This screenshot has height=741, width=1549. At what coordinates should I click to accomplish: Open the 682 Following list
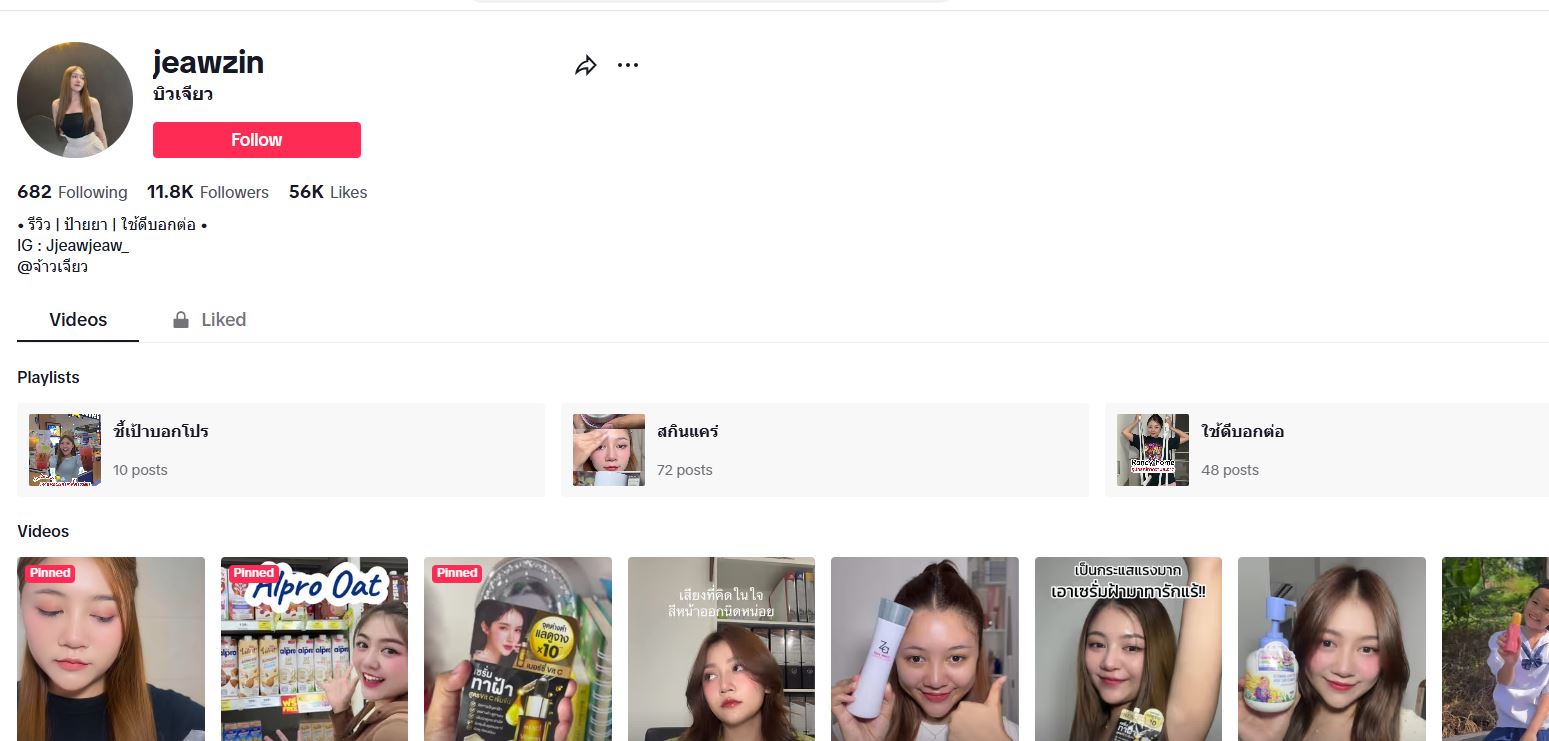point(72,192)
